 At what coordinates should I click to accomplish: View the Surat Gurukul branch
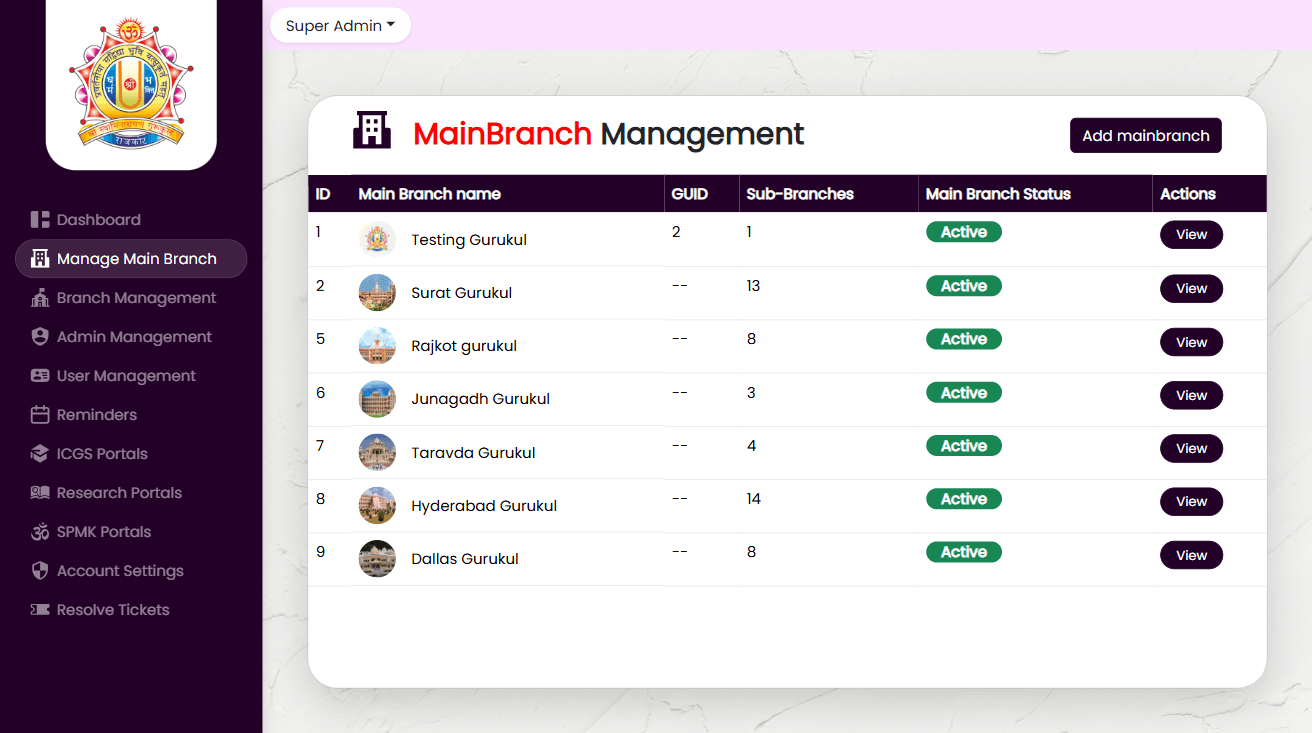[1191, 289]
